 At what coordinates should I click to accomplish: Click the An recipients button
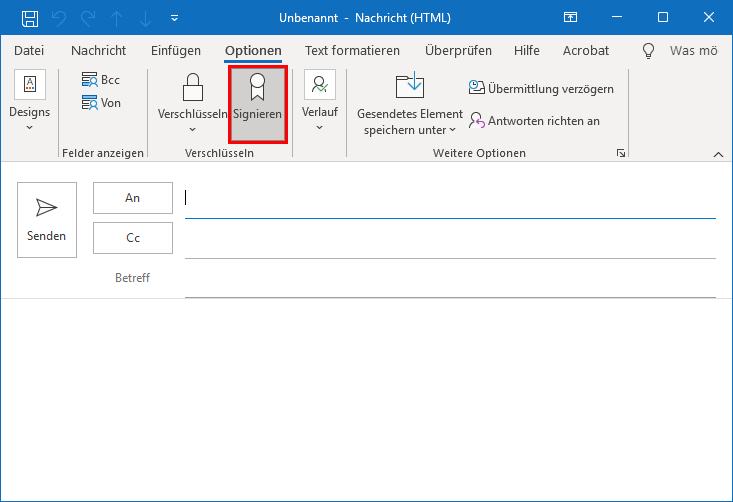(x=133, y=198)
